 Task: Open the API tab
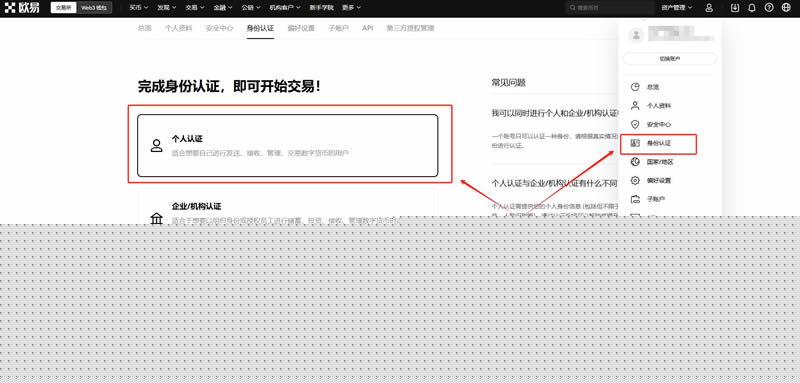click(367, 29)
